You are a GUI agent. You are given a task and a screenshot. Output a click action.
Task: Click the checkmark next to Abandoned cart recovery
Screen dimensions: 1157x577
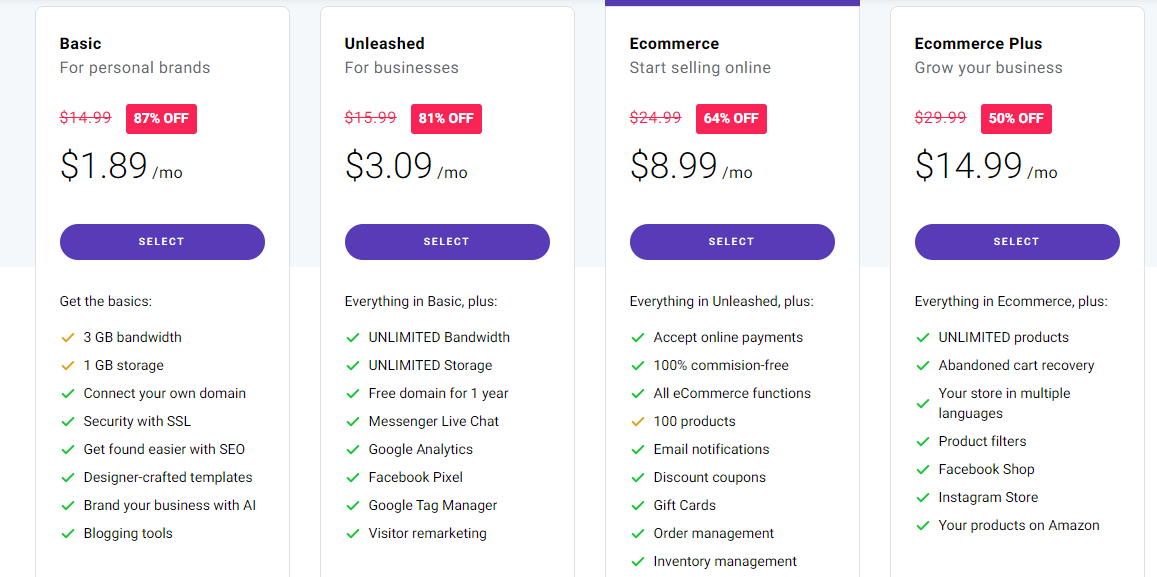click(923, 366)
